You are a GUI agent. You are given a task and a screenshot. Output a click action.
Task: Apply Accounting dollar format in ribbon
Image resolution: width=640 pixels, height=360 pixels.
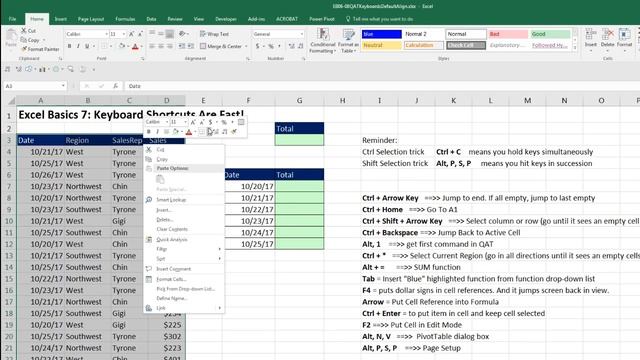coord(258,47)
